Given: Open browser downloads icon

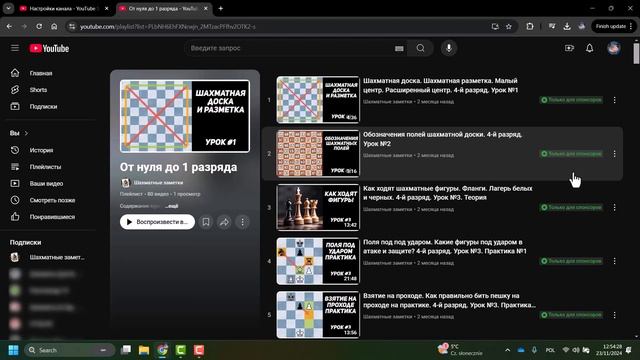Looking at the screenshot, I should 567,27.
